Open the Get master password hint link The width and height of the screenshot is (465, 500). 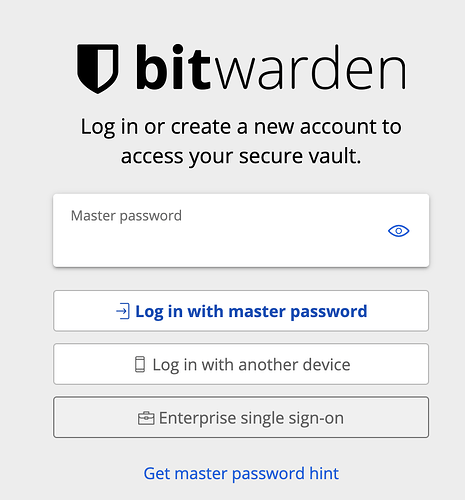(241, 473)
